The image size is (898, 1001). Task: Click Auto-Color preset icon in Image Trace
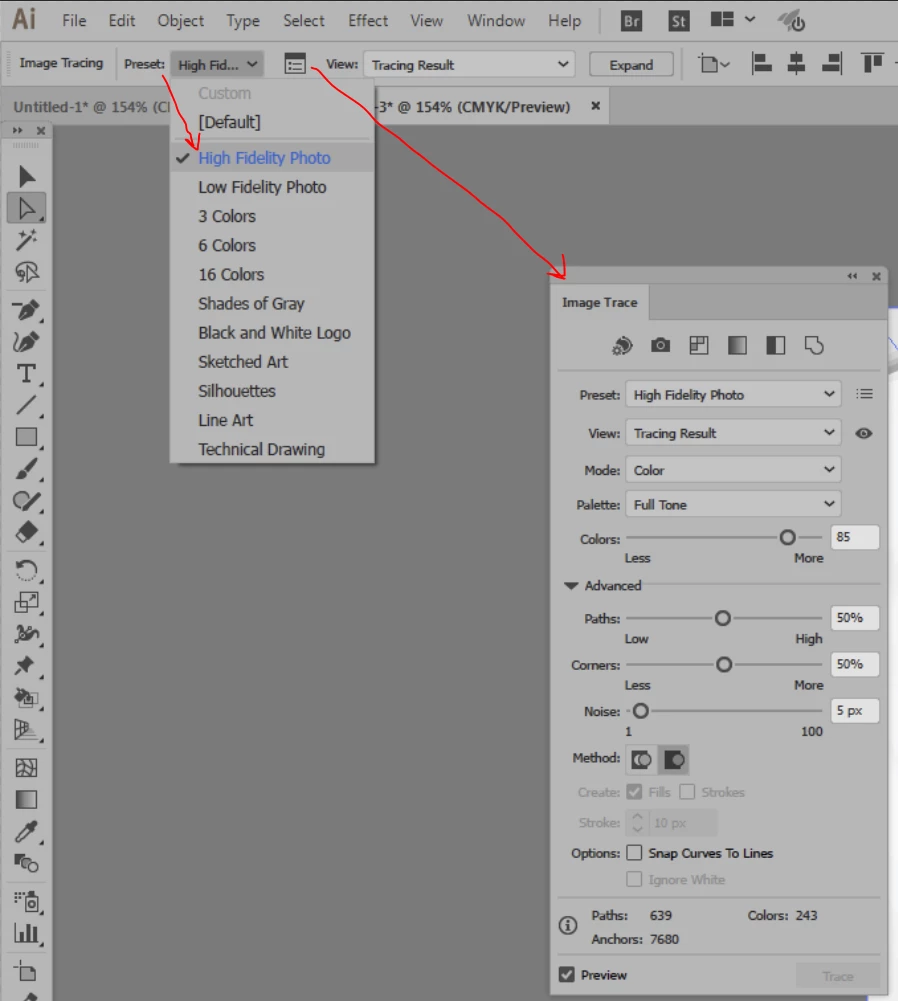point(622,346)
